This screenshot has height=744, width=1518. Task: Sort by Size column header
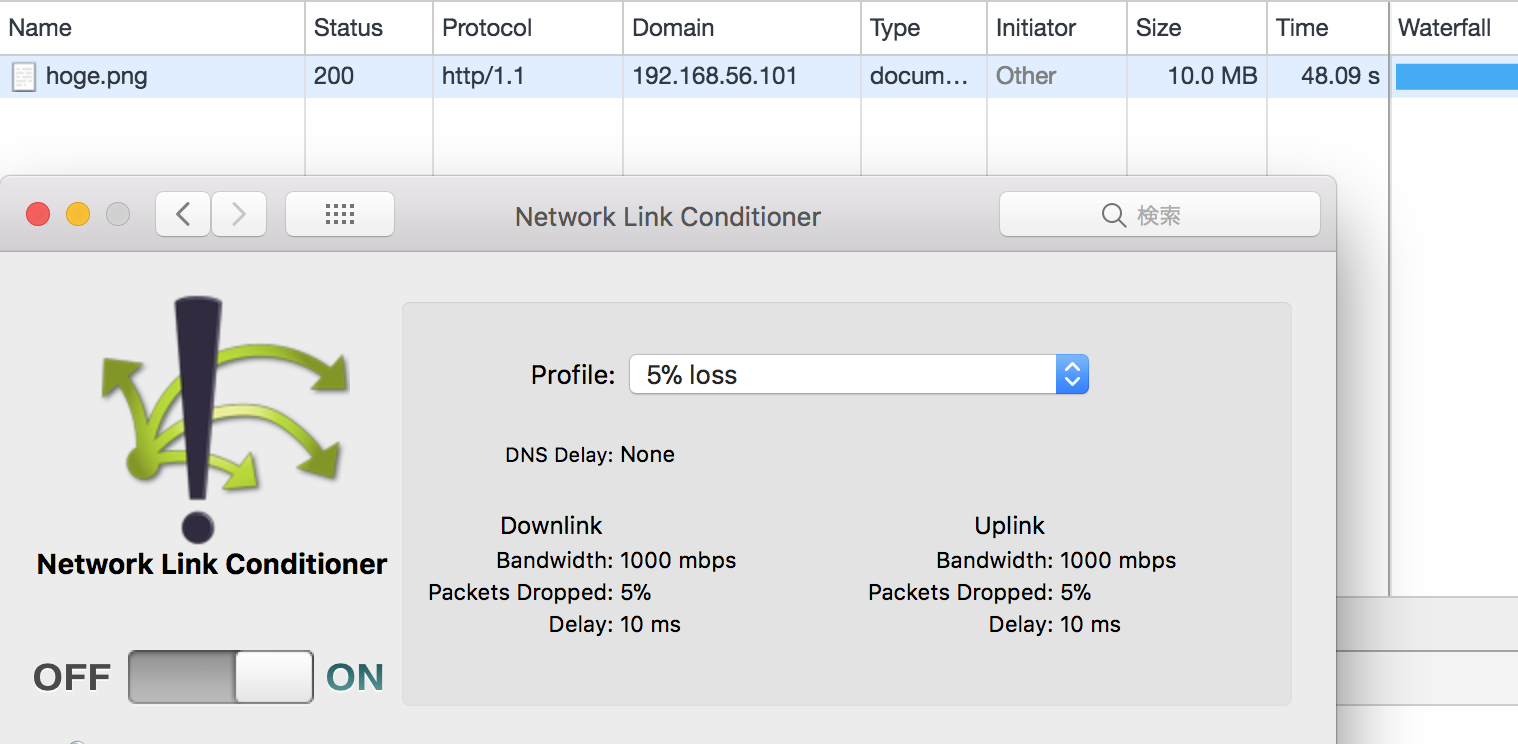[1158, 28]
